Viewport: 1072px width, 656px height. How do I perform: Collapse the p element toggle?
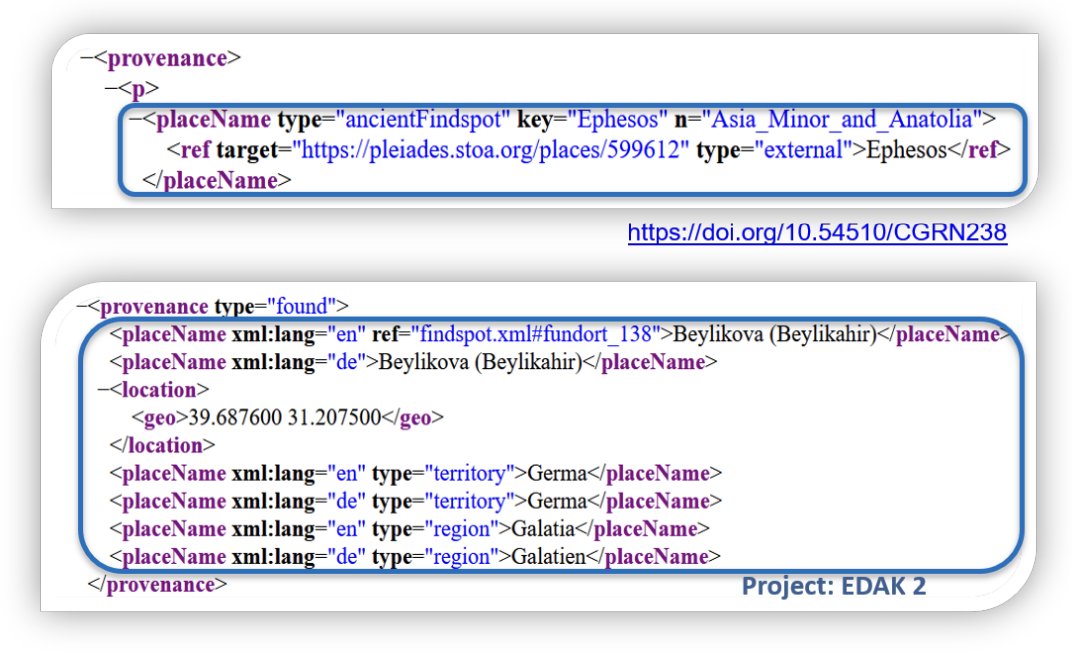coord(111,88)
